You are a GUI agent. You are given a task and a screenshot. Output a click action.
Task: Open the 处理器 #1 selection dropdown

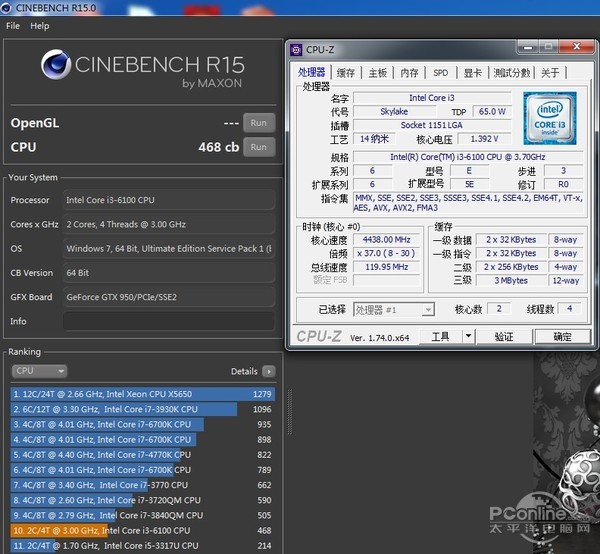[394, 310]
